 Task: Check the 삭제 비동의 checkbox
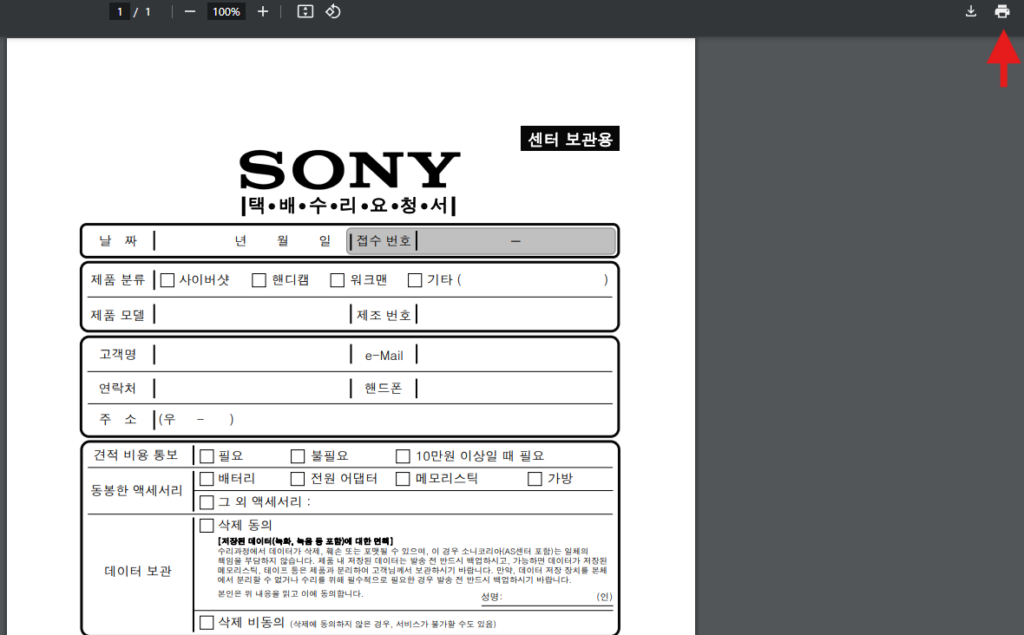207,623
